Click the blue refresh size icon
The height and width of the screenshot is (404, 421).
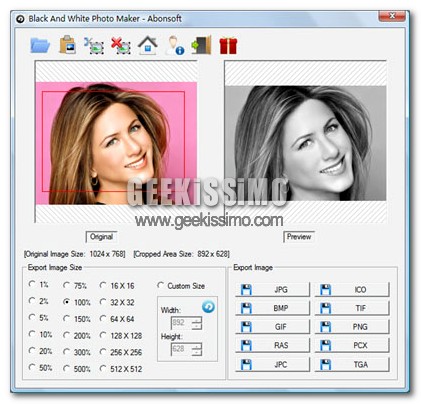click(x=208, y=306)
